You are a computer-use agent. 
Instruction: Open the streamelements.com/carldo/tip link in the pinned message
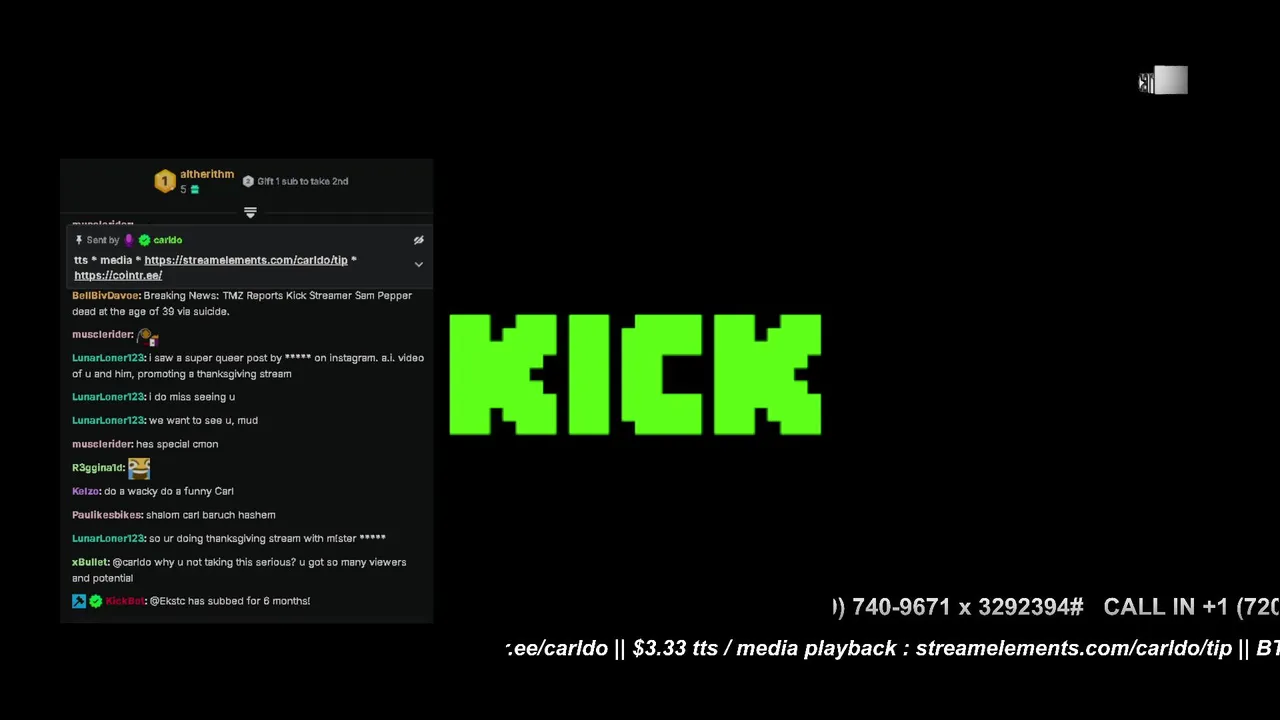(x=246, y=260)
